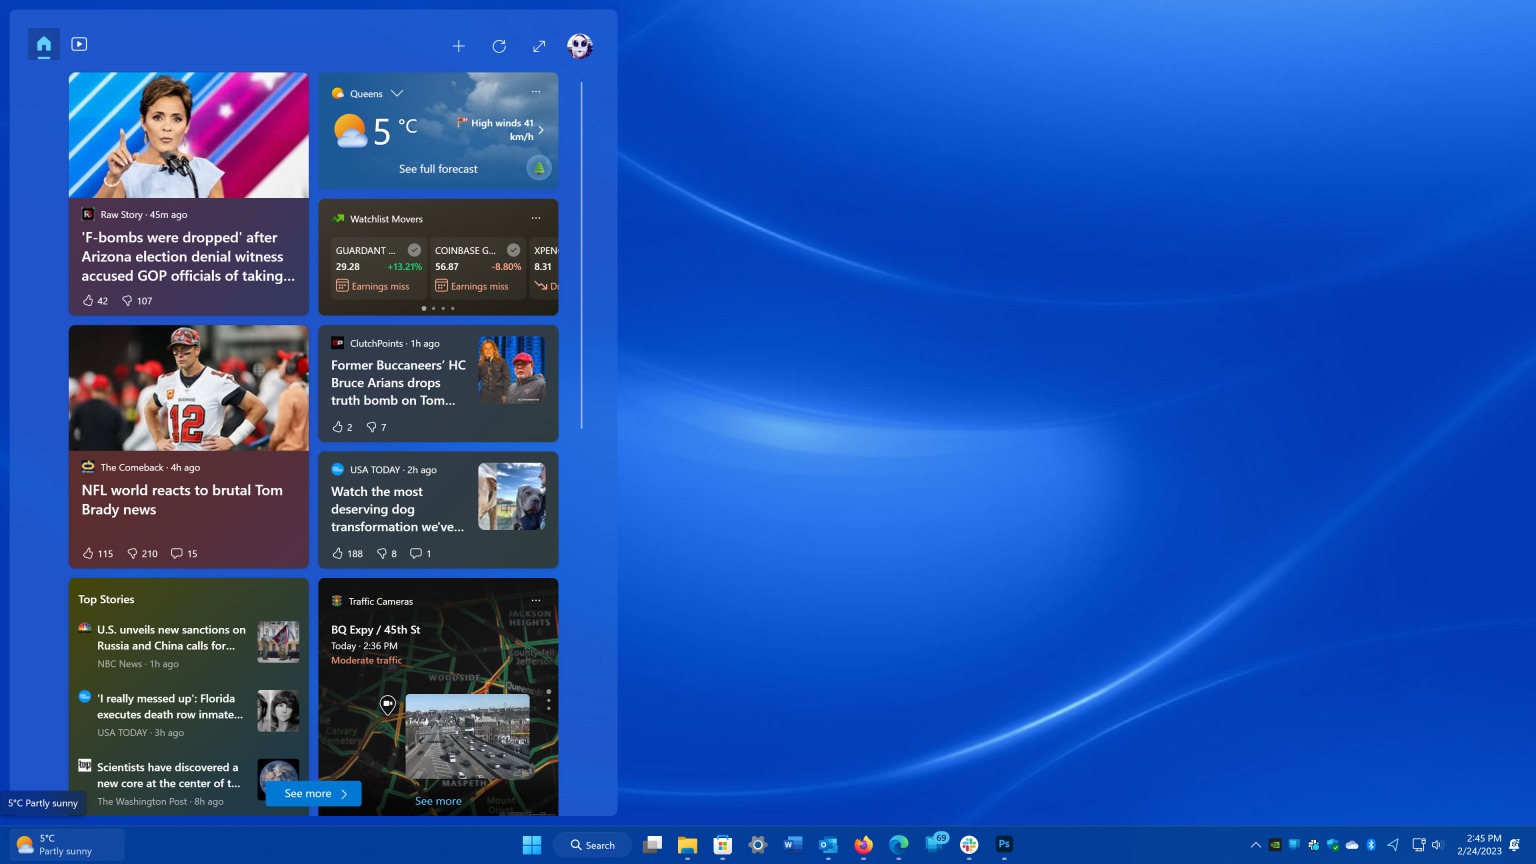Click See more button in Top Stories
1536x864 pixels.
coord(314,794)
